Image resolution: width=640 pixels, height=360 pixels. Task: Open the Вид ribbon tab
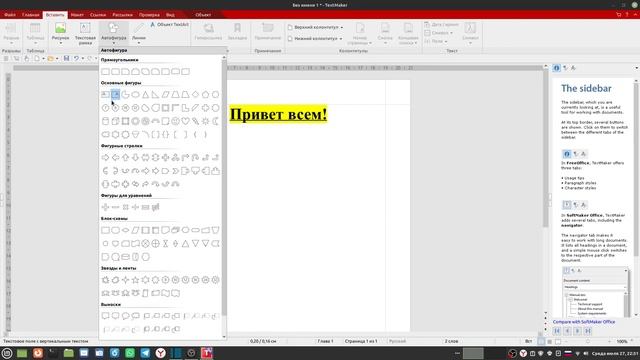pos(170,15)
